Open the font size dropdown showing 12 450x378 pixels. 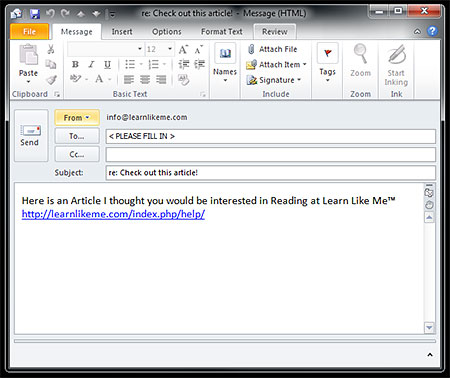coord(170,49)
